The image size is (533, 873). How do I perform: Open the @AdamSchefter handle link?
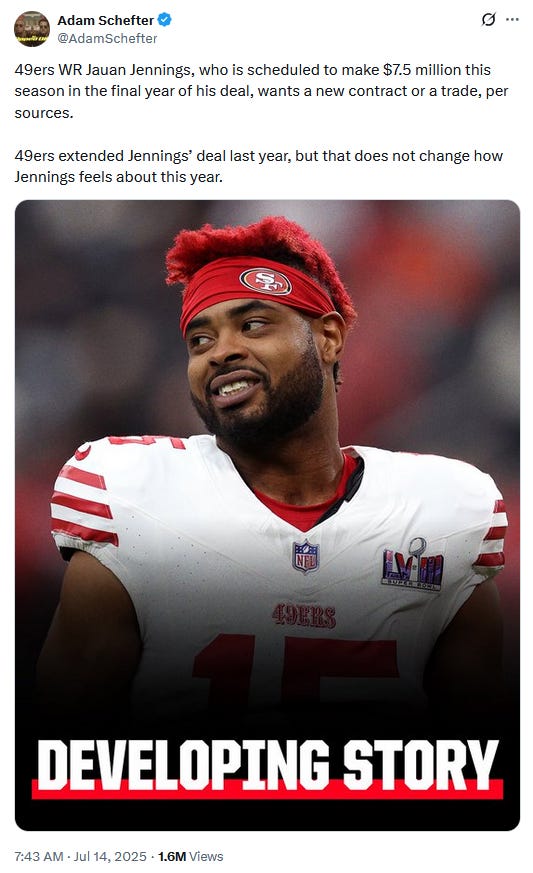(x=107, y=38)
